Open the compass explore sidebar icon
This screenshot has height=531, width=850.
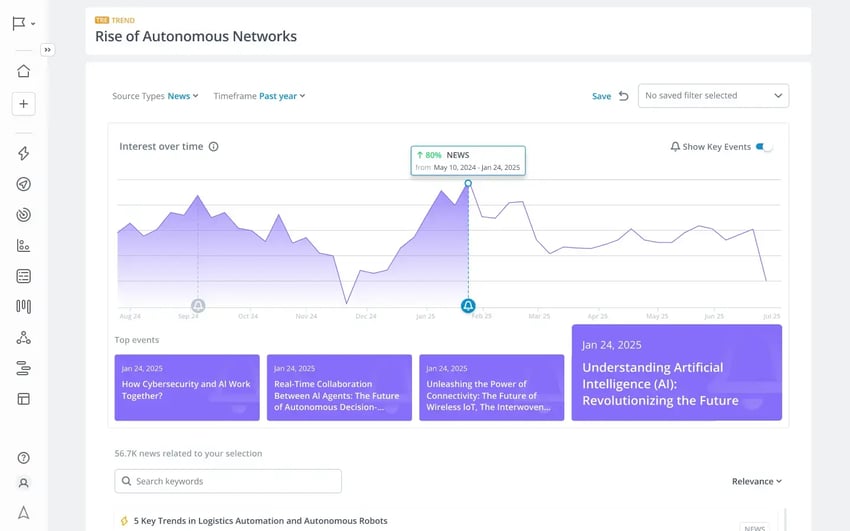(23, 184)
